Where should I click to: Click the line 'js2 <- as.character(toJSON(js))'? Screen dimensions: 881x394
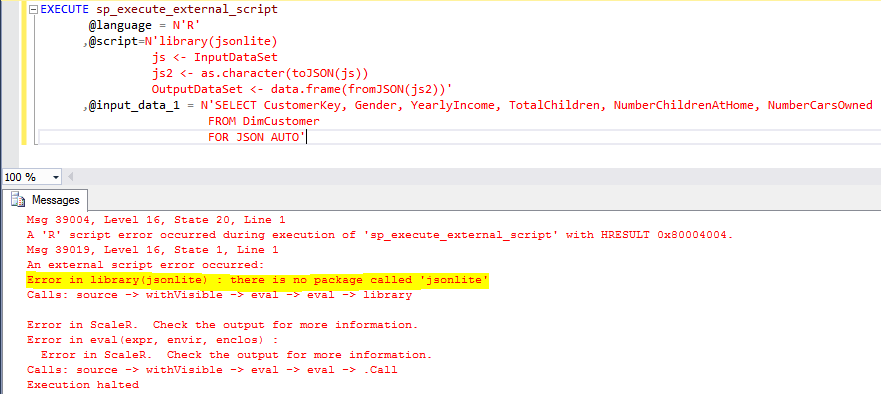tap(259, 73)
